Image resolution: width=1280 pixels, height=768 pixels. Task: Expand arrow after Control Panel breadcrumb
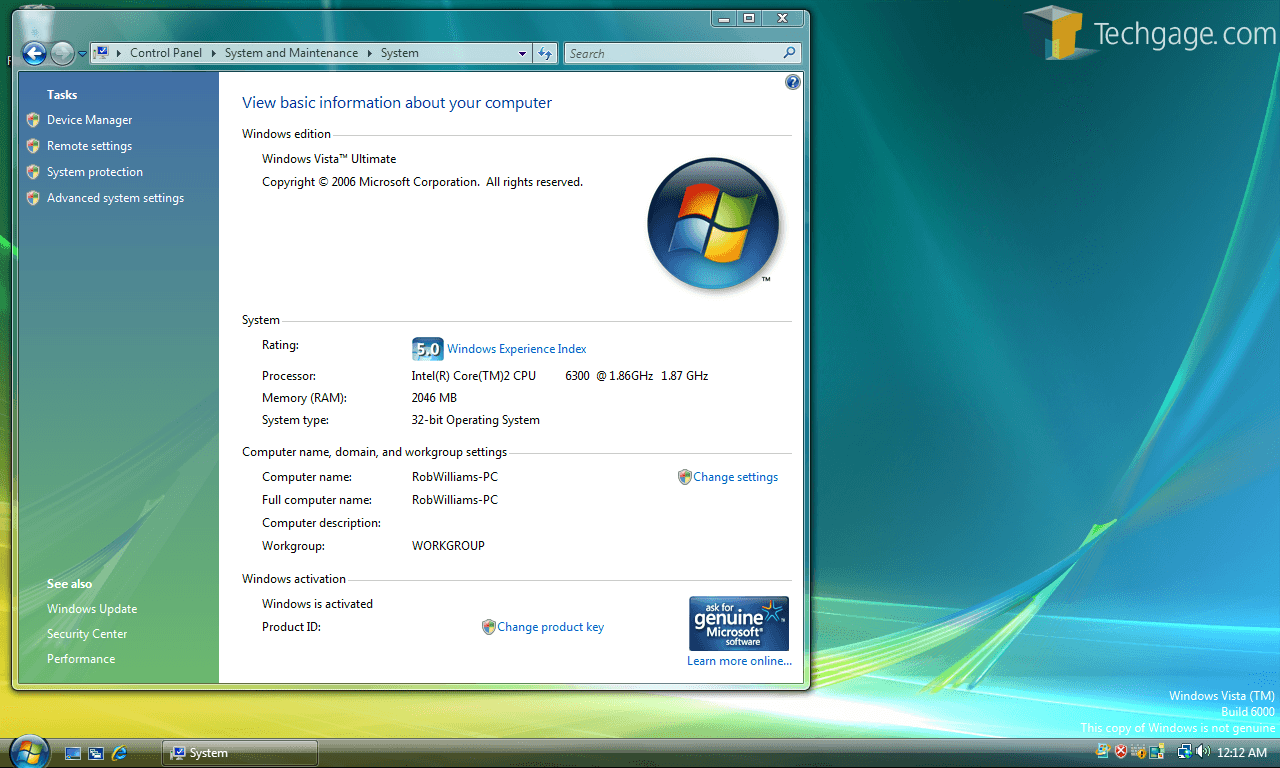(x=214, y=53)
